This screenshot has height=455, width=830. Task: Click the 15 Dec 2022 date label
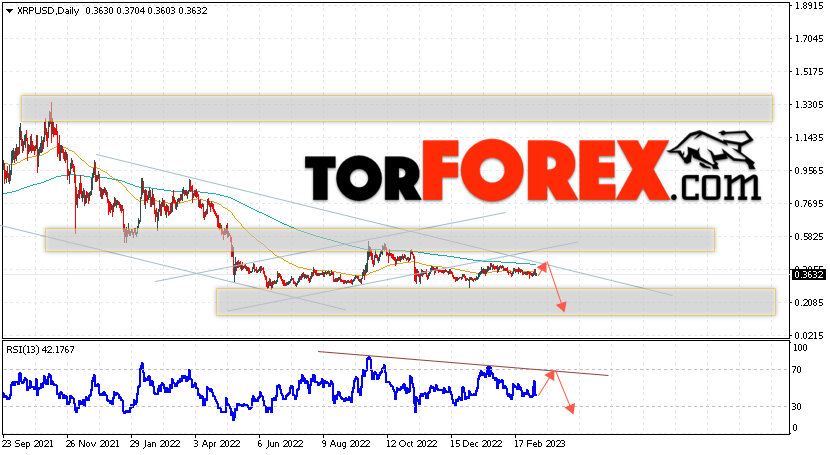476,443
